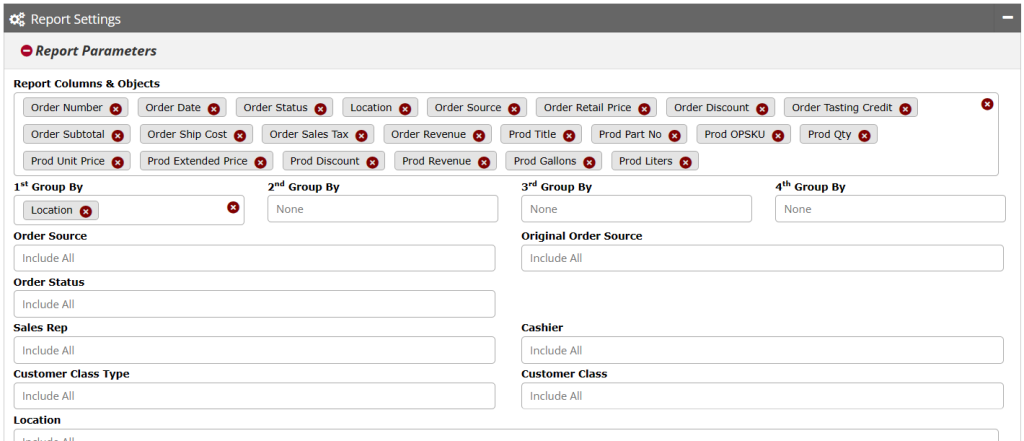The image size is (1024, 441).
Task: Remove the Order Date tag
Action: 213,109
